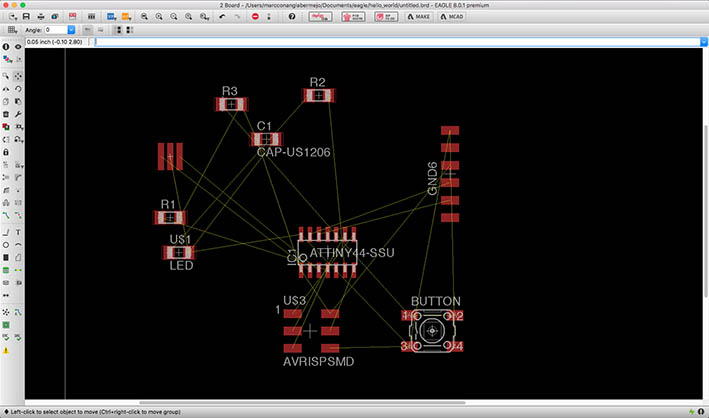Screen dimensions: 709x418
Task: Click the "AVRISPSMD" label
Action: pos(318,361)
